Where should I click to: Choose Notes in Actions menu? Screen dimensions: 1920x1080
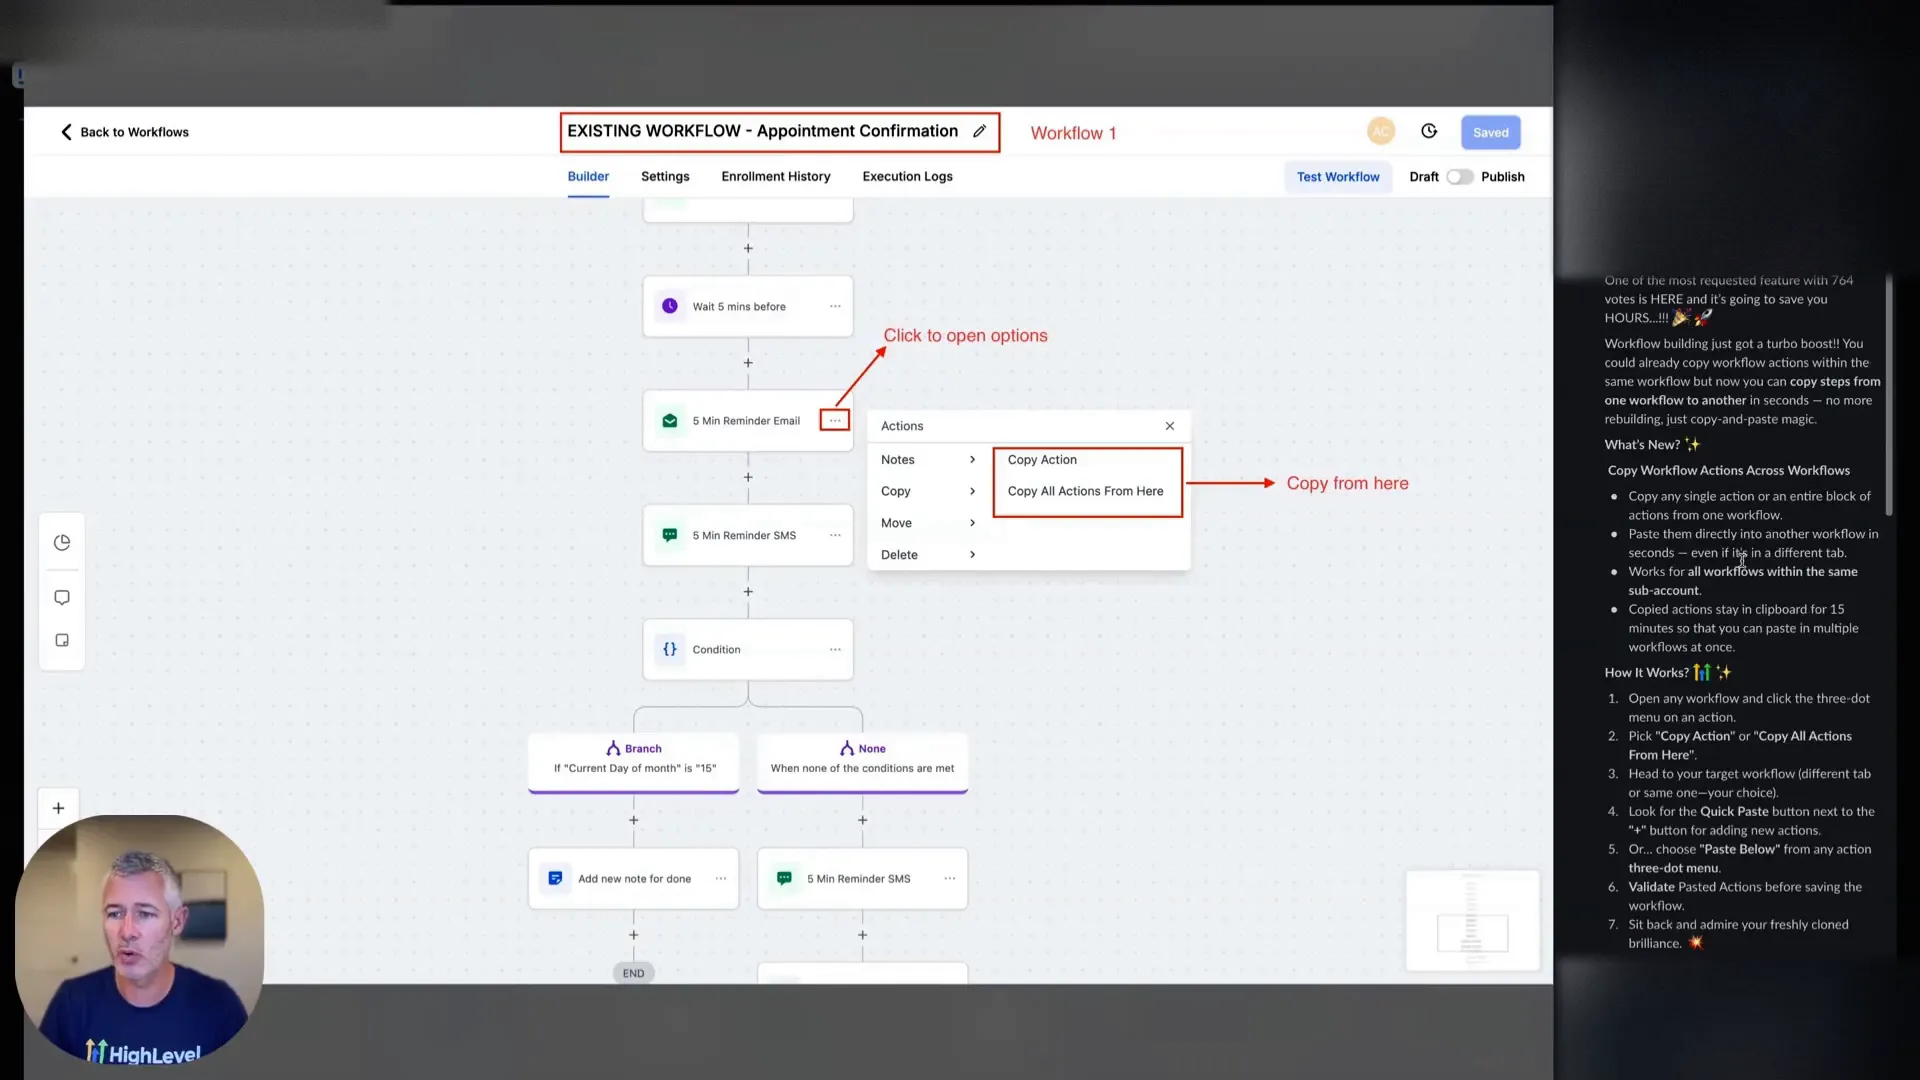click(x=898, y=459)
